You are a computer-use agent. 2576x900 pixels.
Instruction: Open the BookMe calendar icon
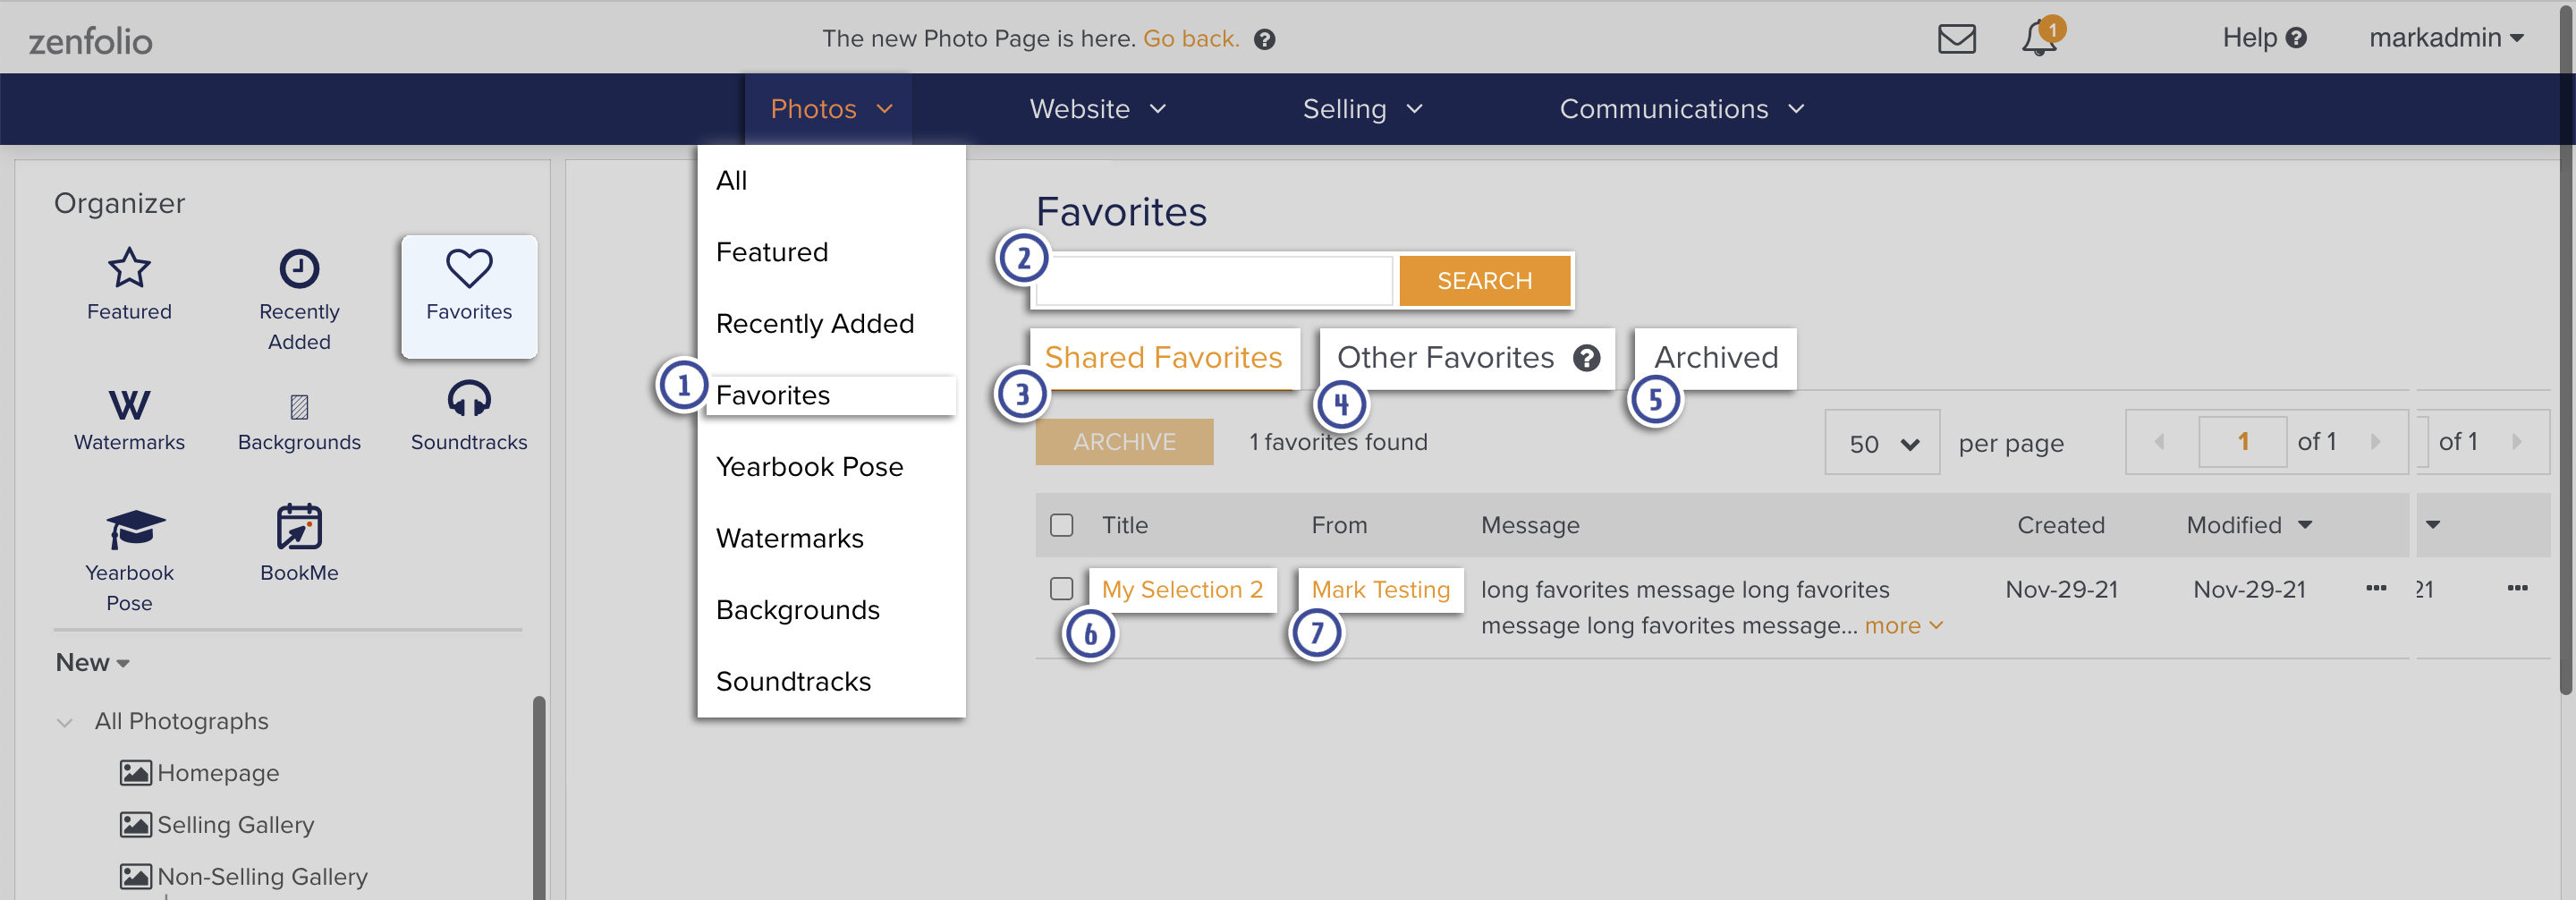coord(299,526)
